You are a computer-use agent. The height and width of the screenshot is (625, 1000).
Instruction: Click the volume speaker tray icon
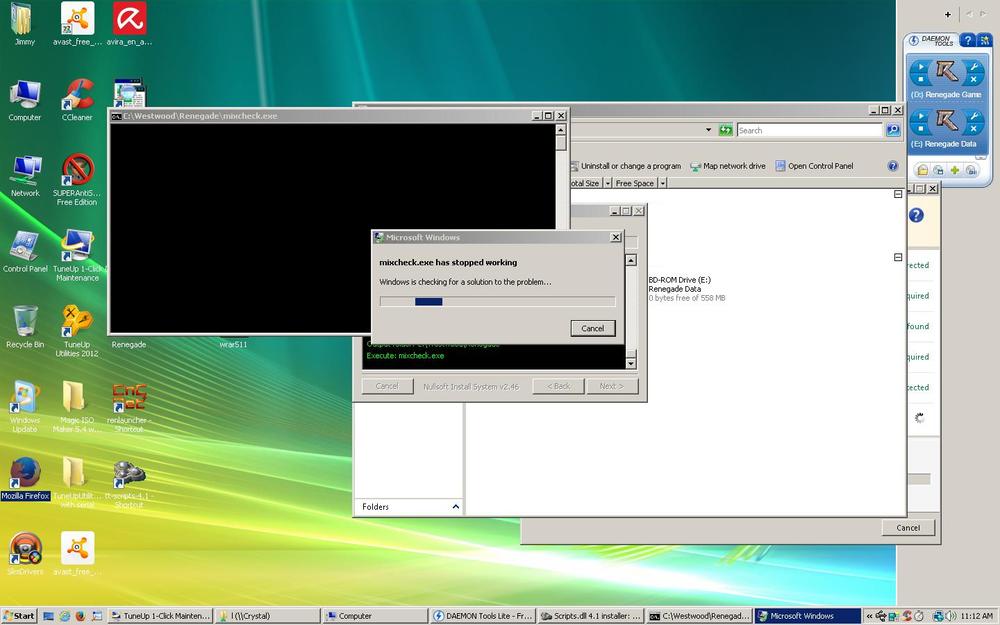[950, 616]
